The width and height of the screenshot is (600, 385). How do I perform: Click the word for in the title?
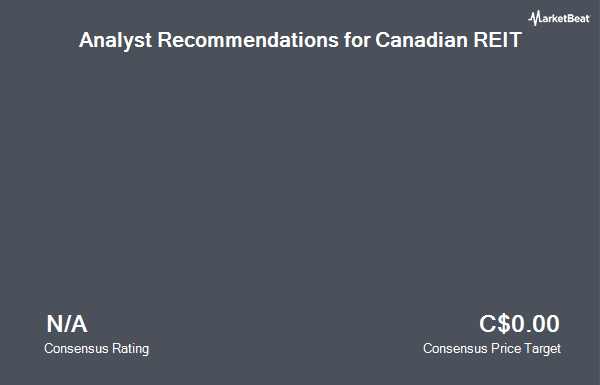(357, 40)
